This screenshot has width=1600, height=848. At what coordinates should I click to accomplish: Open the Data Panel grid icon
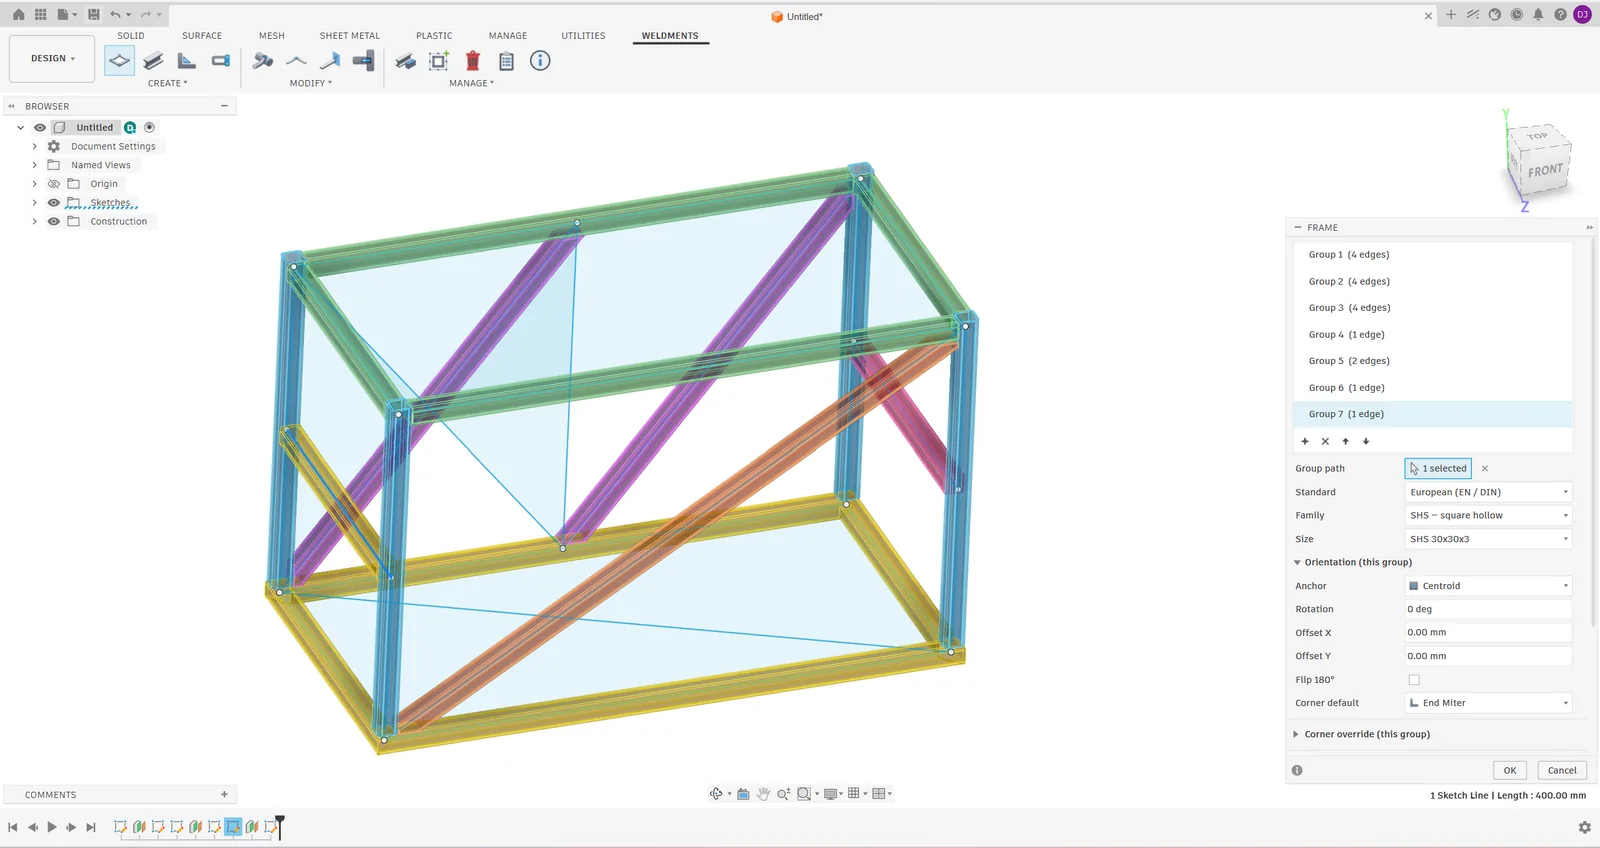pyautogui.click(x=40, y=15)
